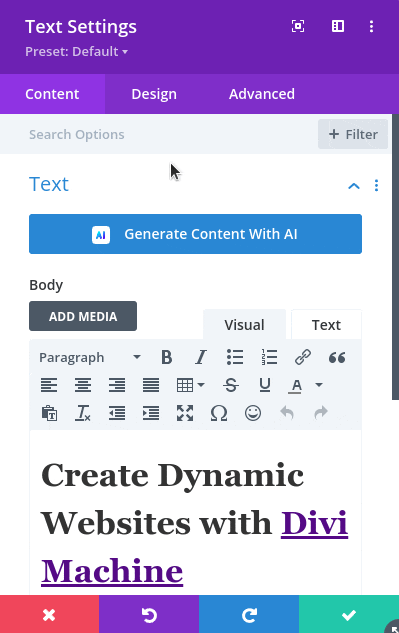Select the Text editor tab
Image resolution: width=399 pixels, height=633 pixels.
click(326, 325)
